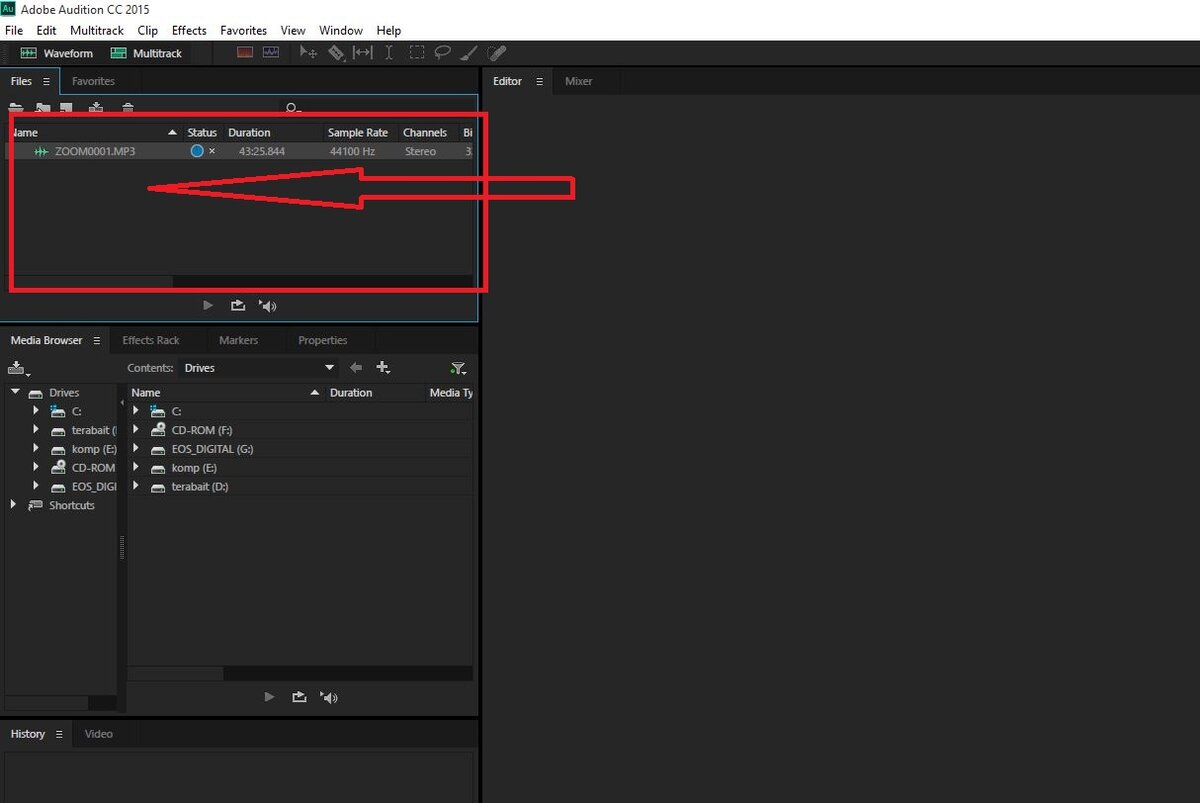Toggle Loop Playback in Files panel

tap(238, 306)
